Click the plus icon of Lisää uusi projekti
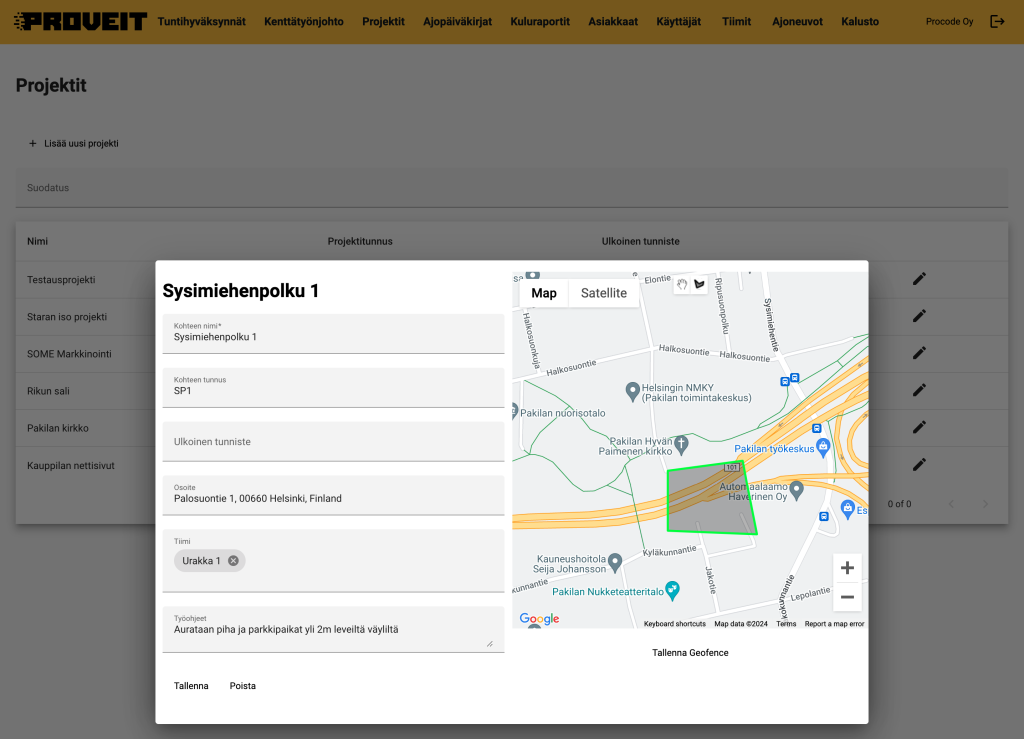 (x=33, y=144)
